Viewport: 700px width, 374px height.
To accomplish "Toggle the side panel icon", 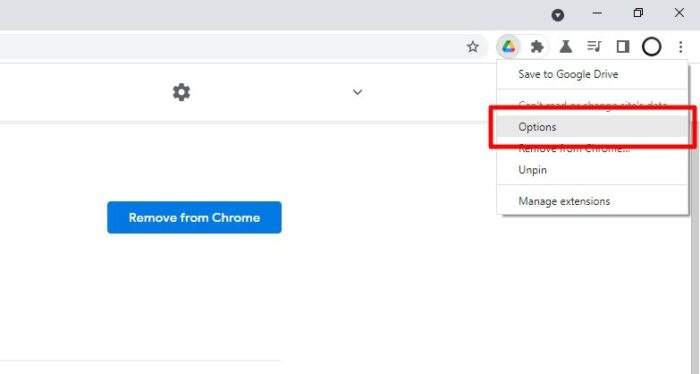I will click(623, 46).
